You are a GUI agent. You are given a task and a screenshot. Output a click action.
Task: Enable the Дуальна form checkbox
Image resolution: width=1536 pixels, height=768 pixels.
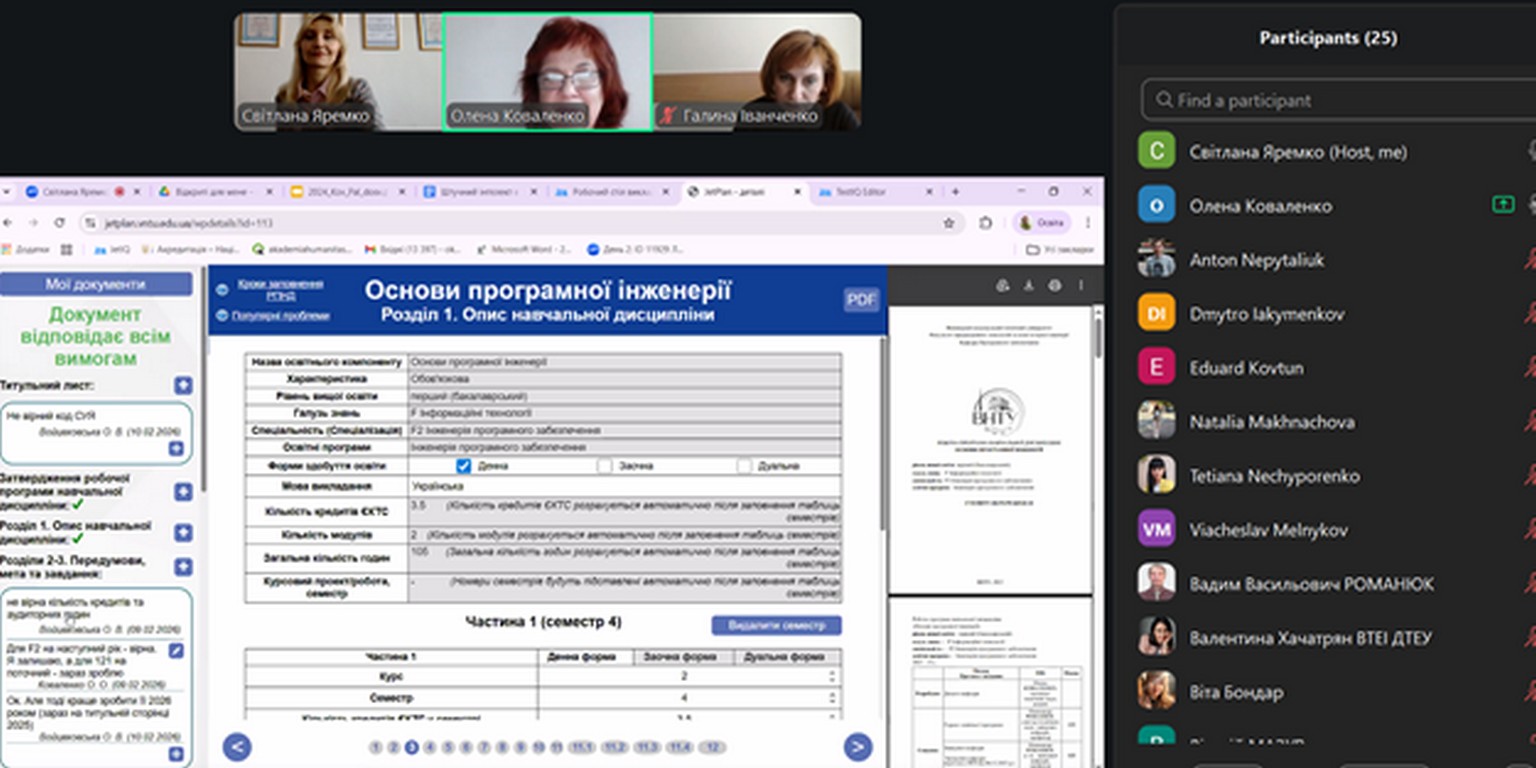coord(743,466)
